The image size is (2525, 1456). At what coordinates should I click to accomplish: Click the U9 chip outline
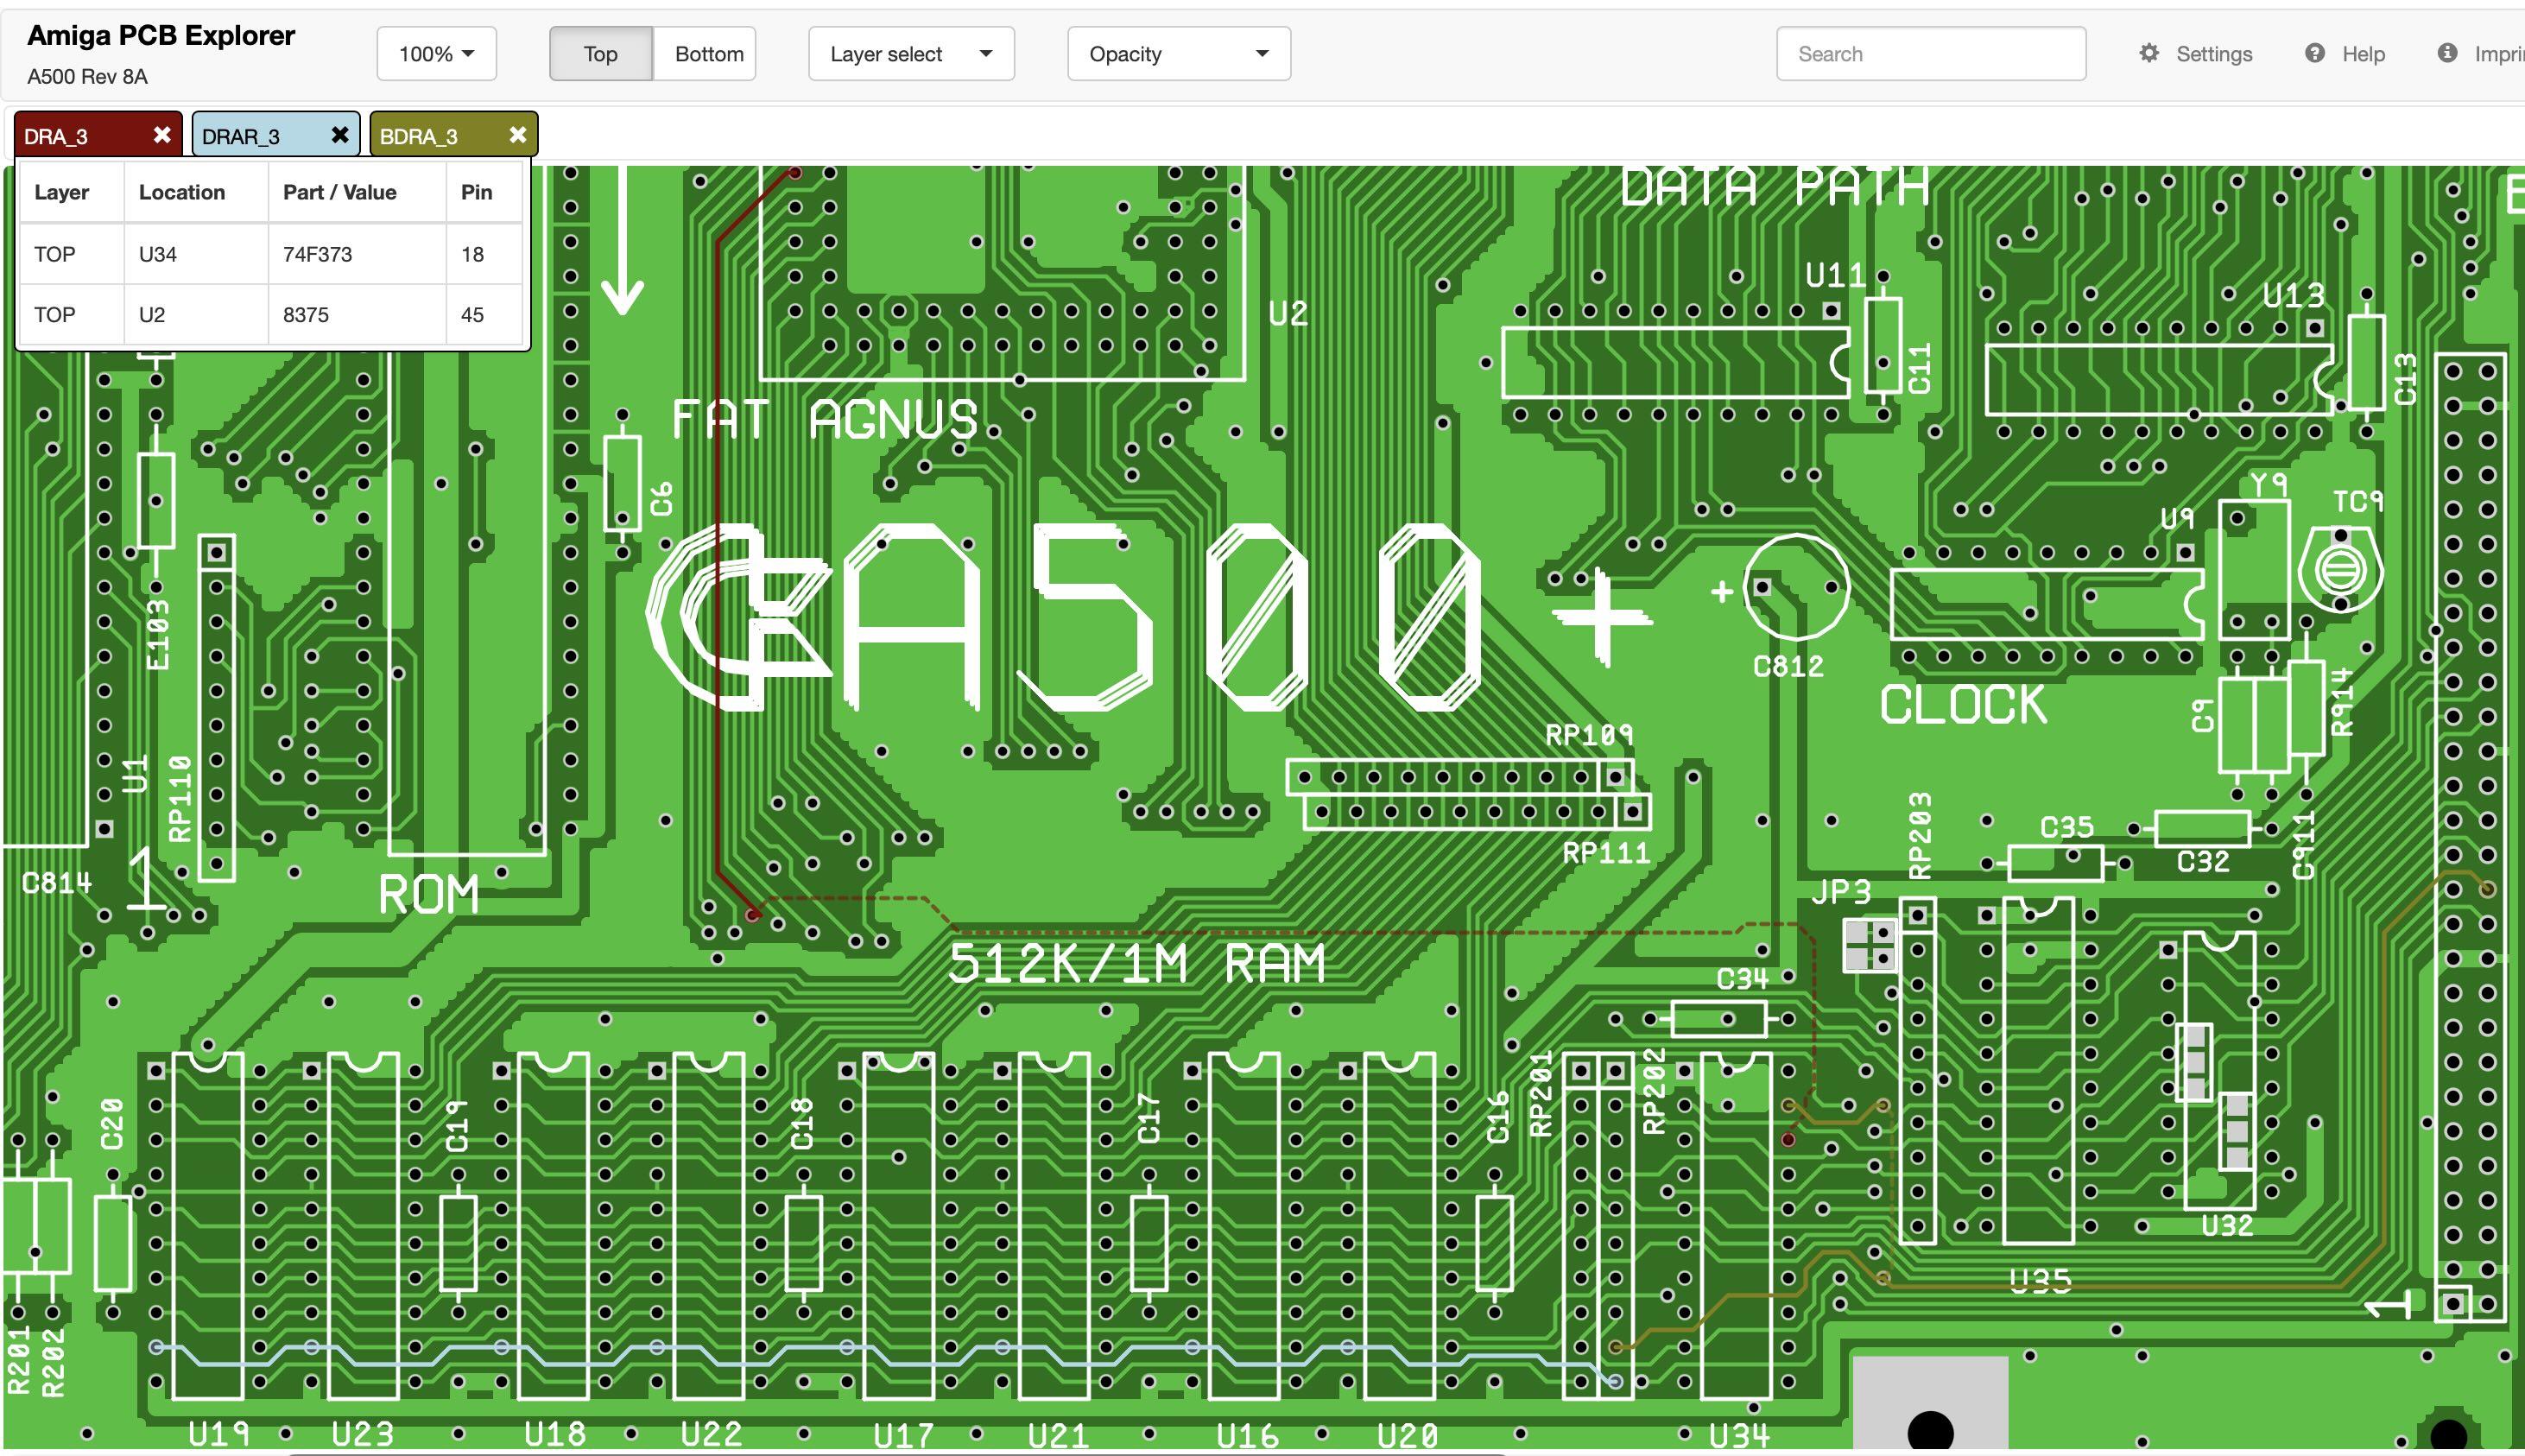pos(2047,604)
